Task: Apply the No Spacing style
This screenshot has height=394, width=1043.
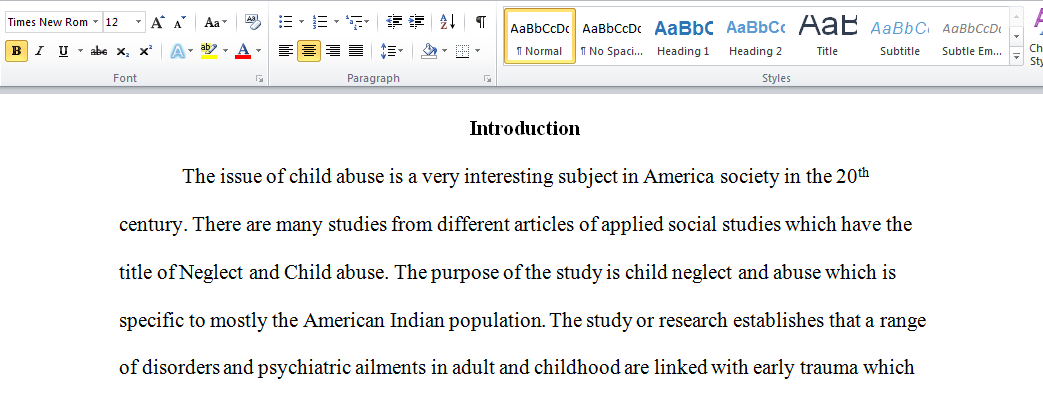Action: 611,37
